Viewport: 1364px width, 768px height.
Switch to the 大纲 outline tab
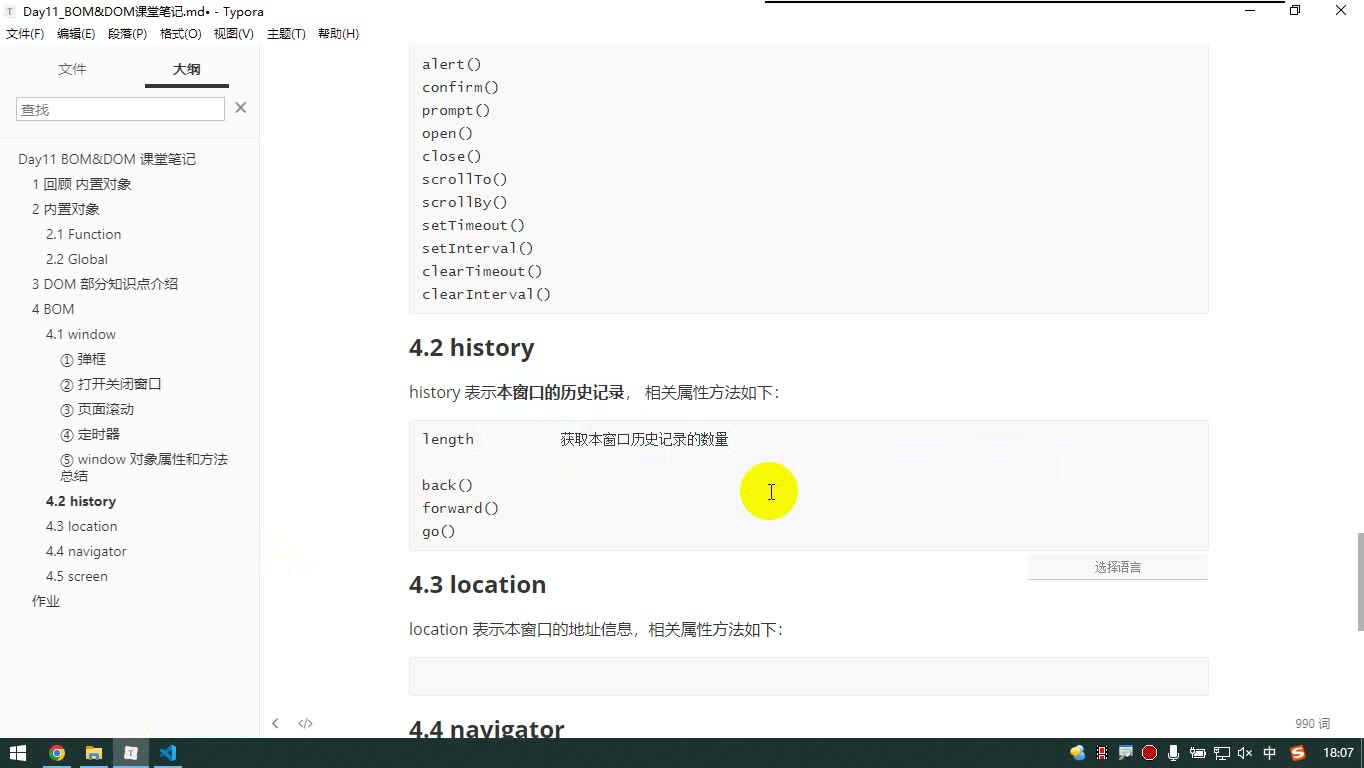point(186,69)
